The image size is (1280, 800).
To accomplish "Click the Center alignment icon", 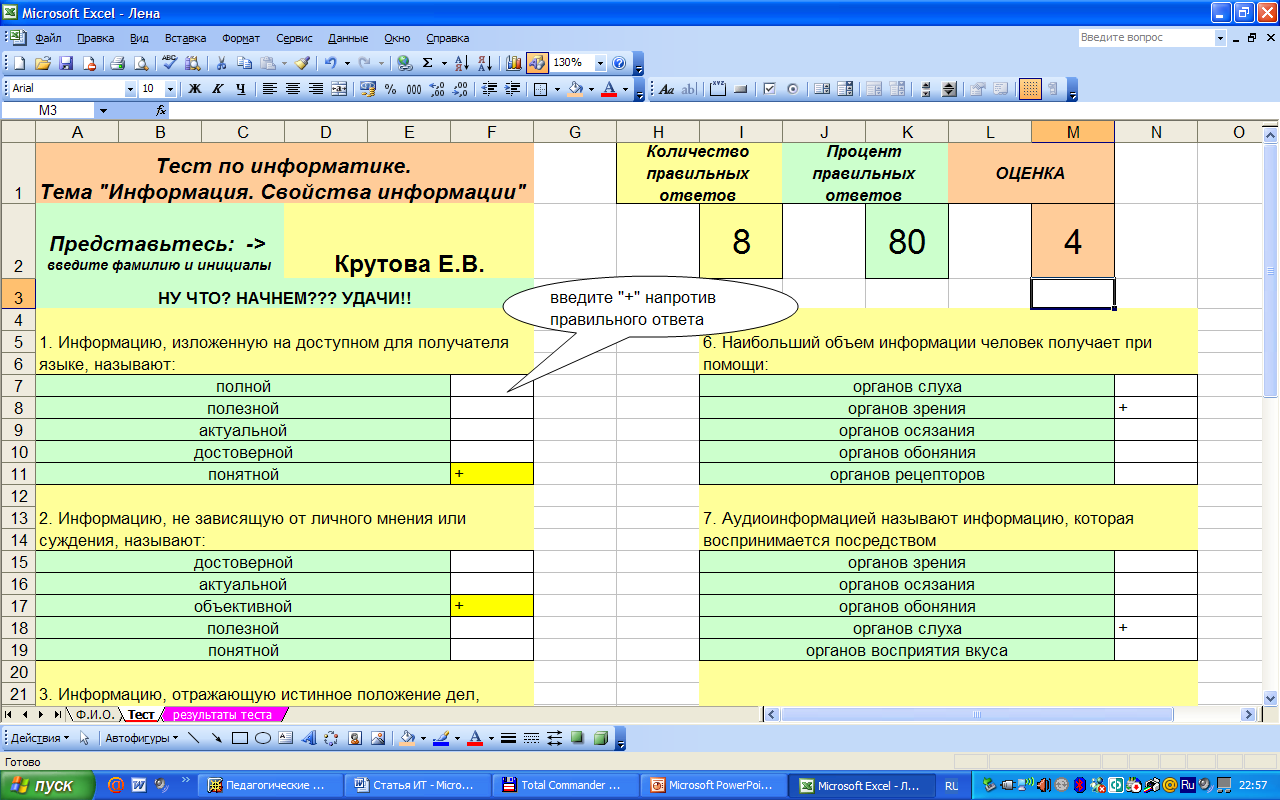I will coord(293,89).
